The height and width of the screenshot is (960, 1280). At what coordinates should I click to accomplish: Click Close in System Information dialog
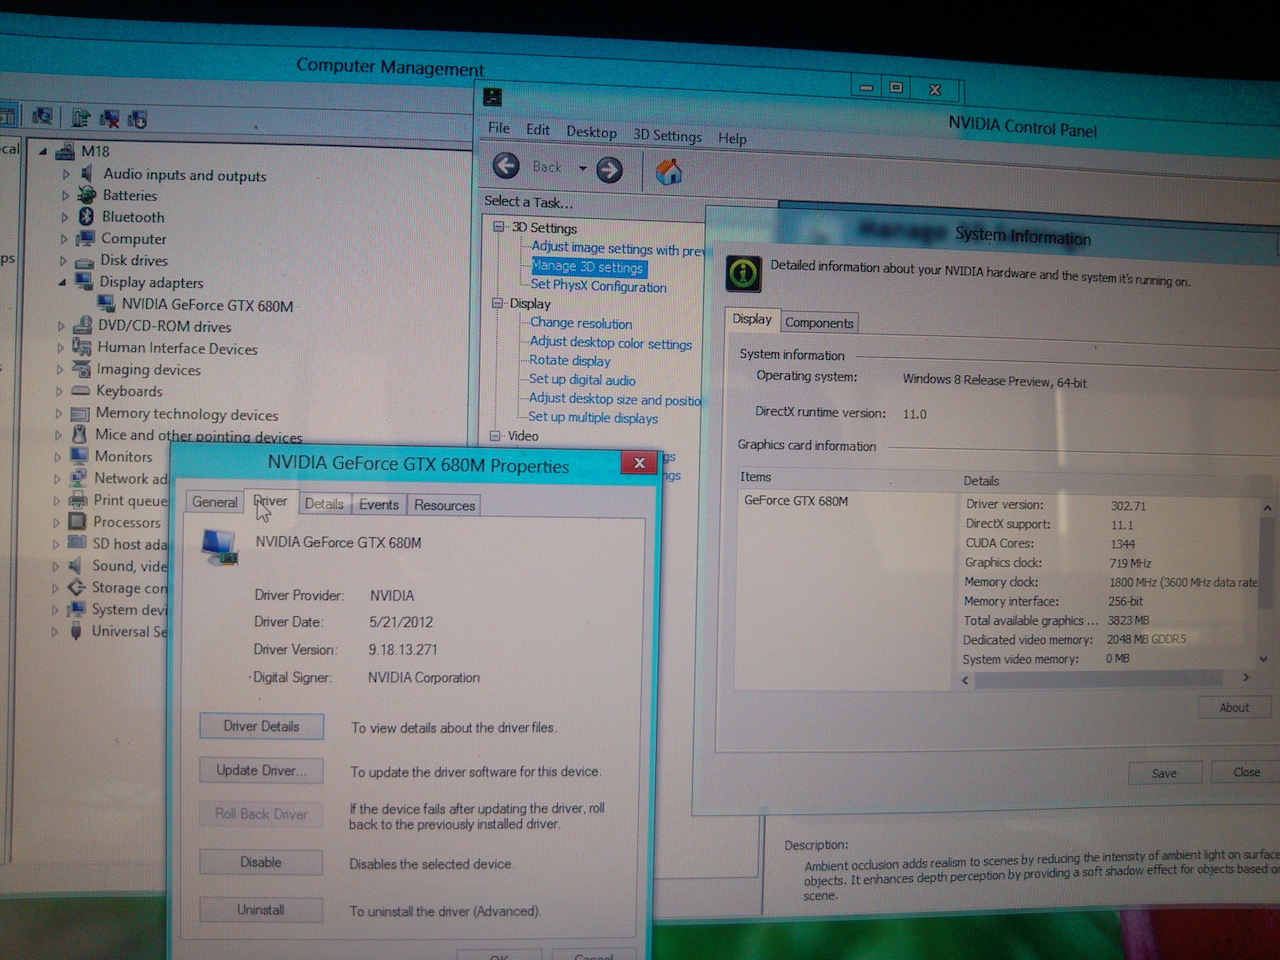(1246, 772)
